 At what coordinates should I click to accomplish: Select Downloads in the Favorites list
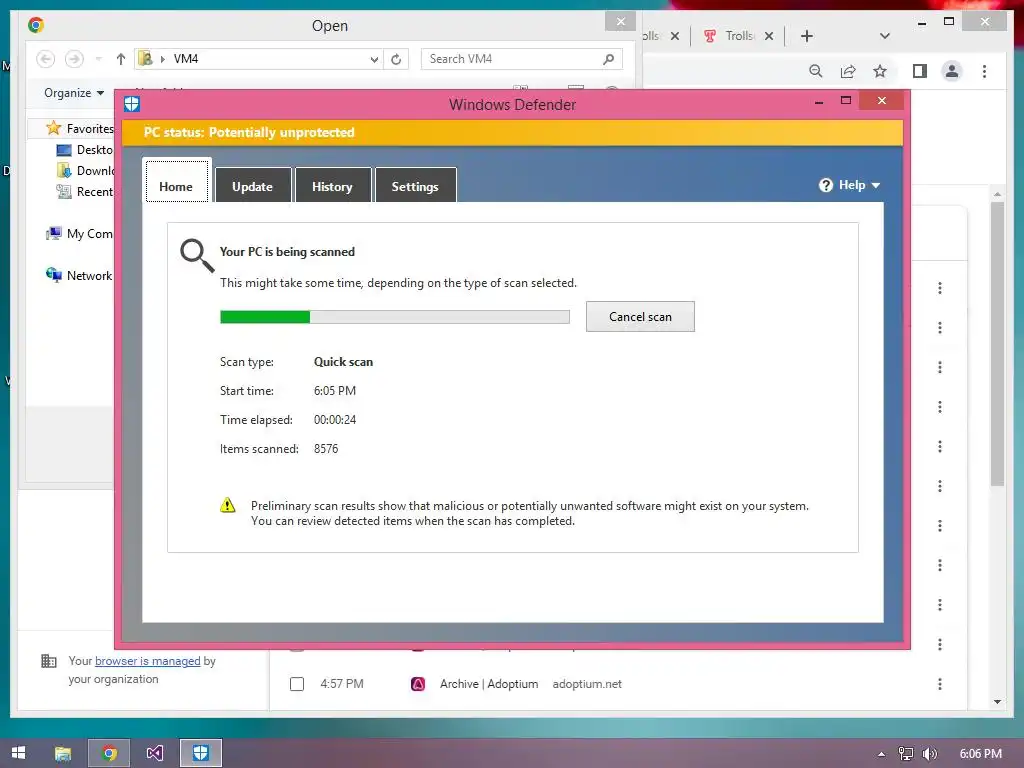[x=85, y=170]
